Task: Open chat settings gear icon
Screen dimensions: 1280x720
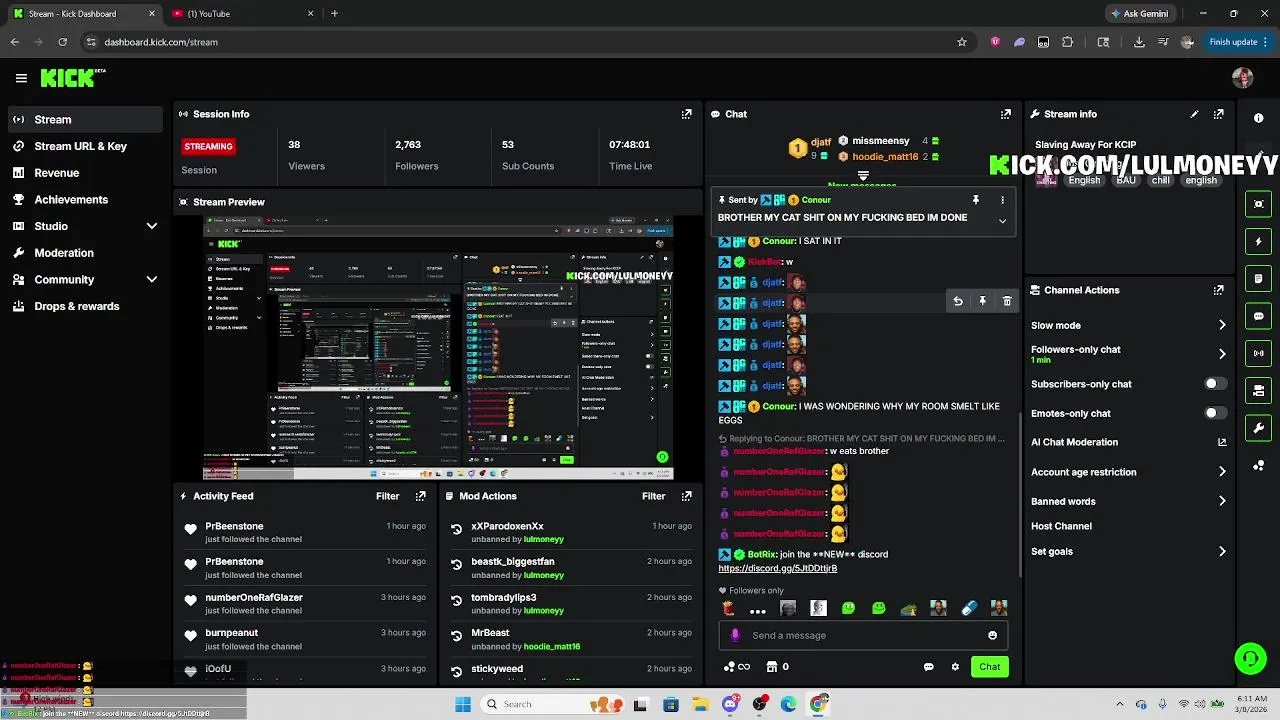Action: [955, 667]
